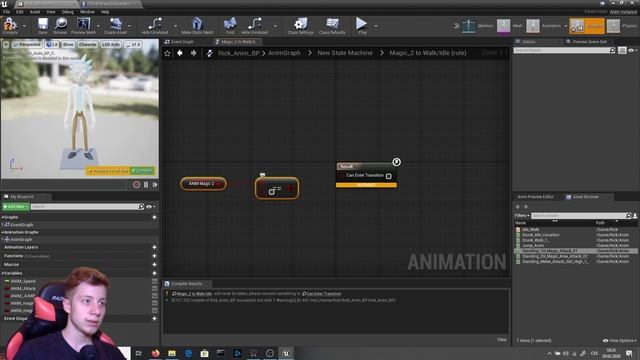Compile the animation blueprint
This screenshot has height=360, width=640.
coord(10,25)
